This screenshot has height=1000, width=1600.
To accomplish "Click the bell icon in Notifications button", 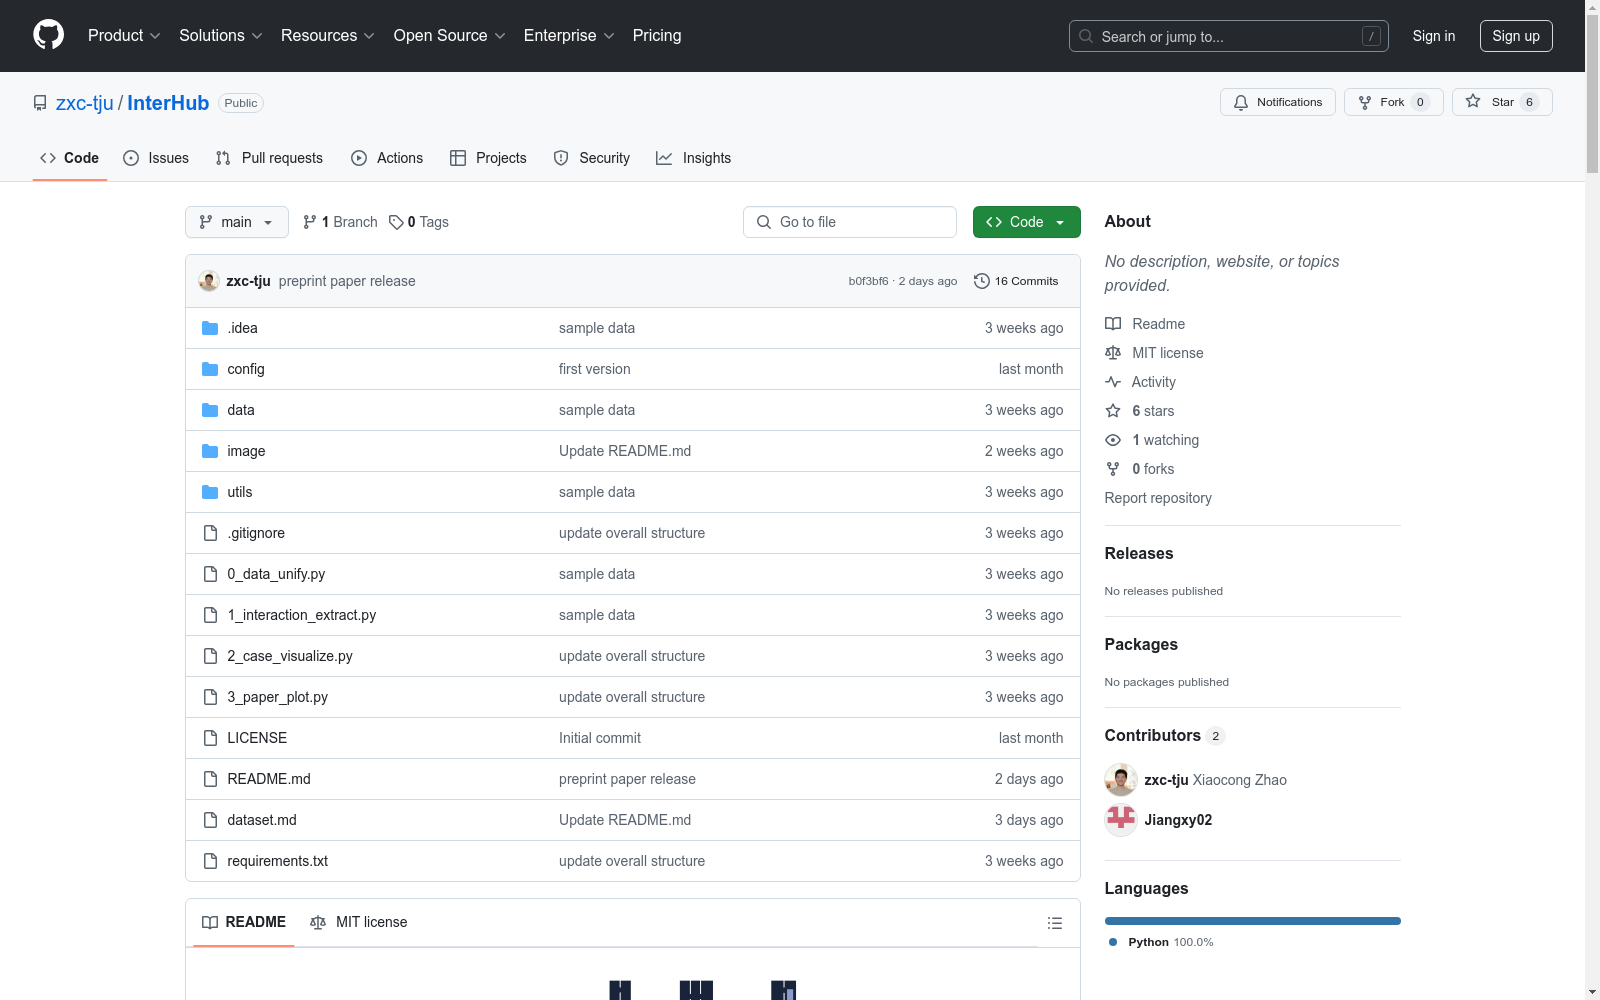I will tap(1241, 102).
